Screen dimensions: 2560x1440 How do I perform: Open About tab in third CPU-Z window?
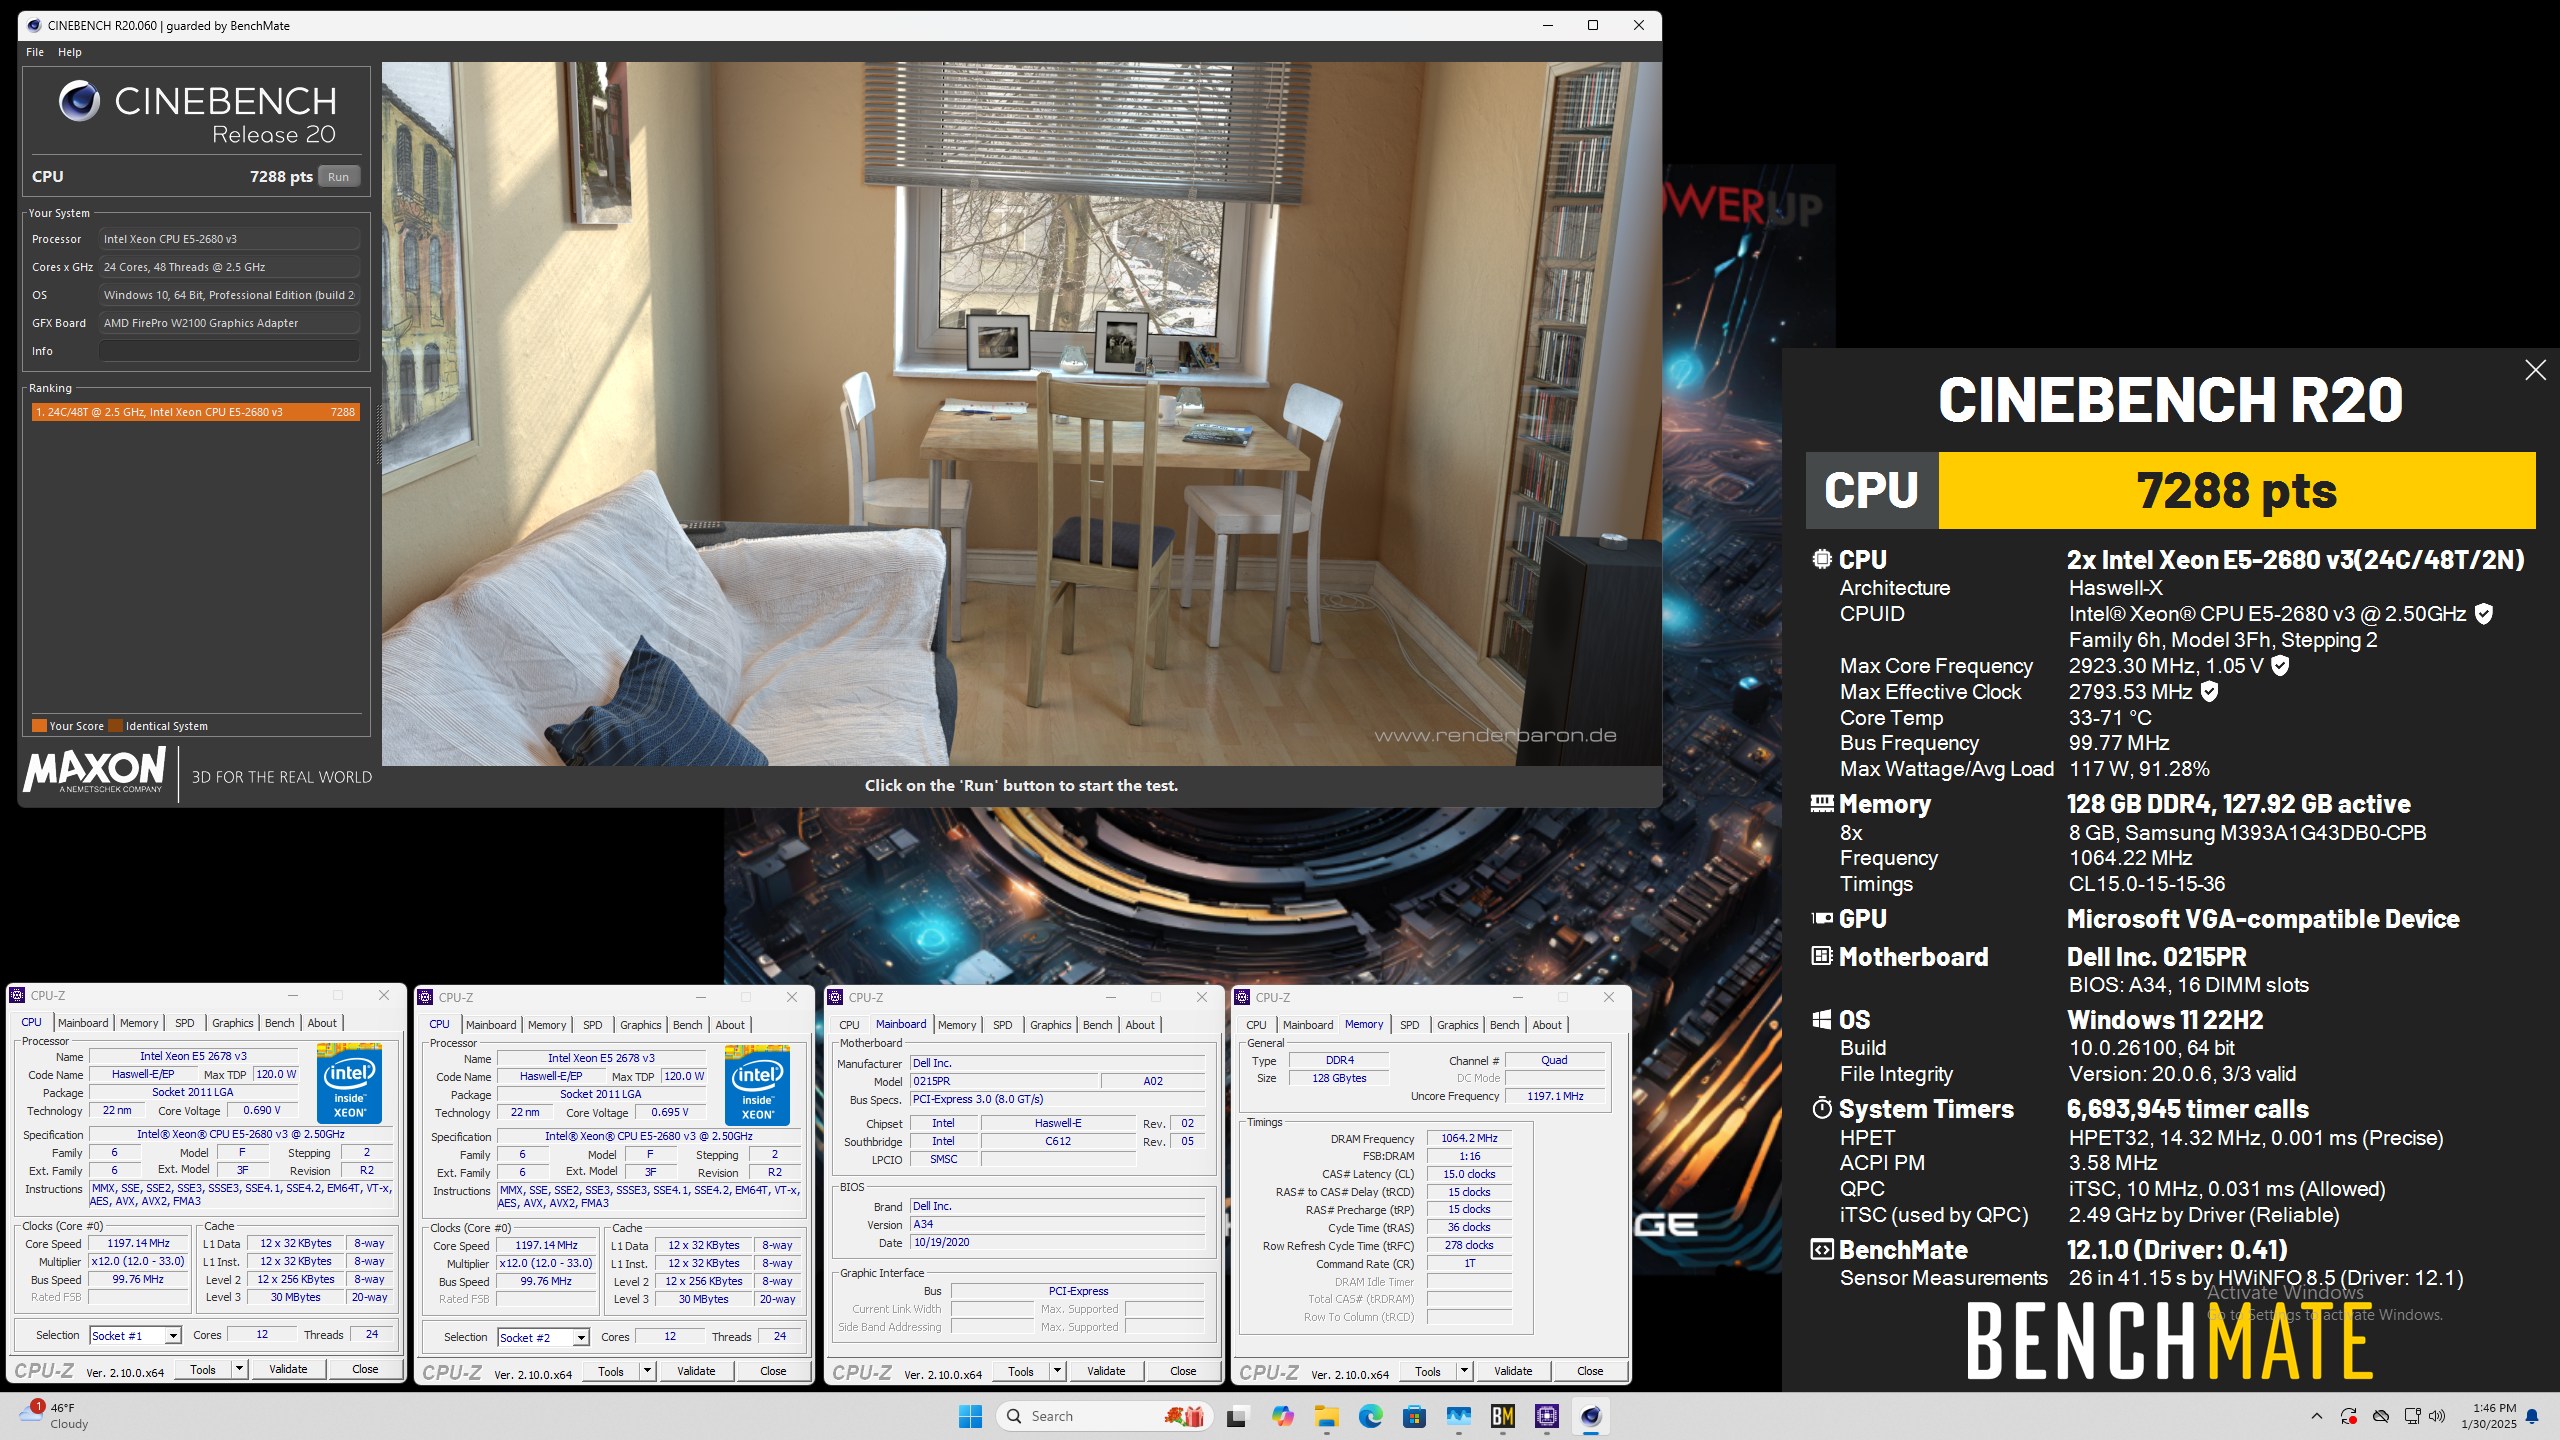click(1140, 1025)
